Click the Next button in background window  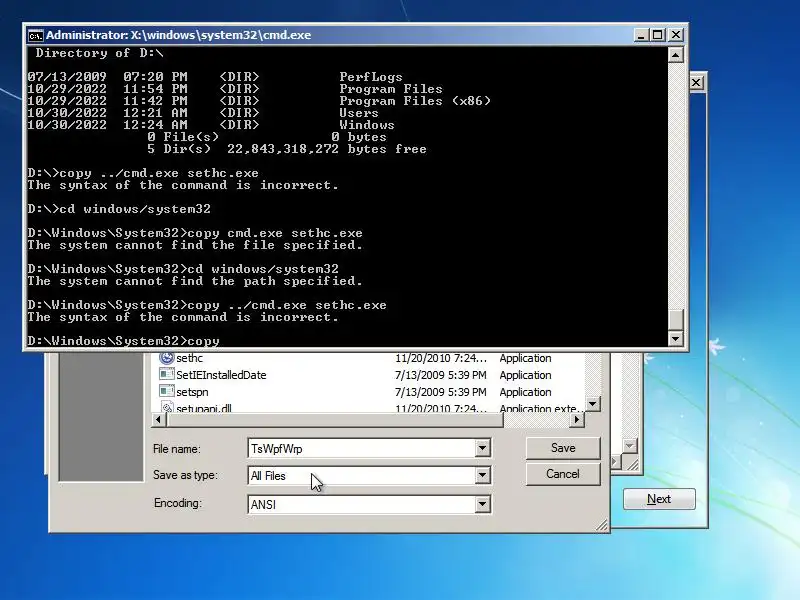pyautogui.click(x=659, y=499)
